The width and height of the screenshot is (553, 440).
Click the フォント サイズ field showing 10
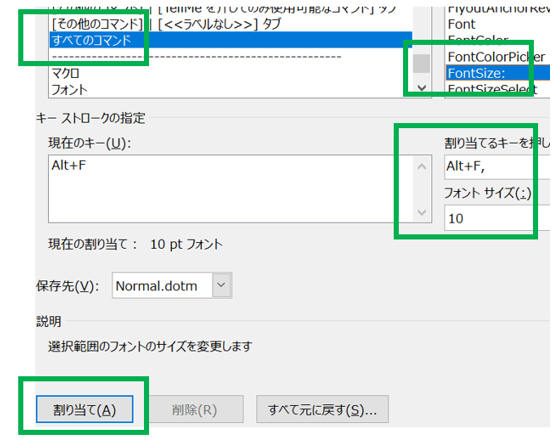click(497, 218)
